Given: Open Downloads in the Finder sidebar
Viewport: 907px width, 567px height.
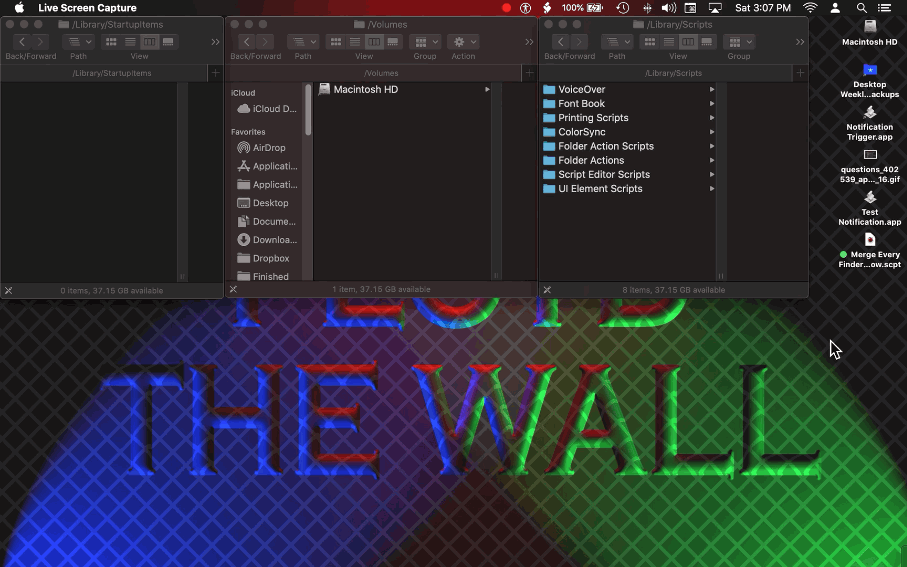Looking at the screenshot, I should 267,240.
